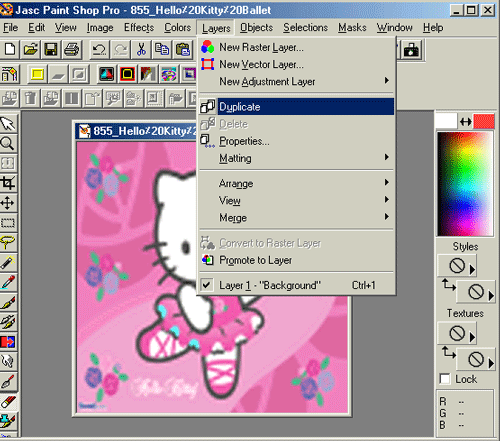The height and width of the screenshot is (441, 500).
Task: Open the Effects menu
Action: click(x=139, y=27)
